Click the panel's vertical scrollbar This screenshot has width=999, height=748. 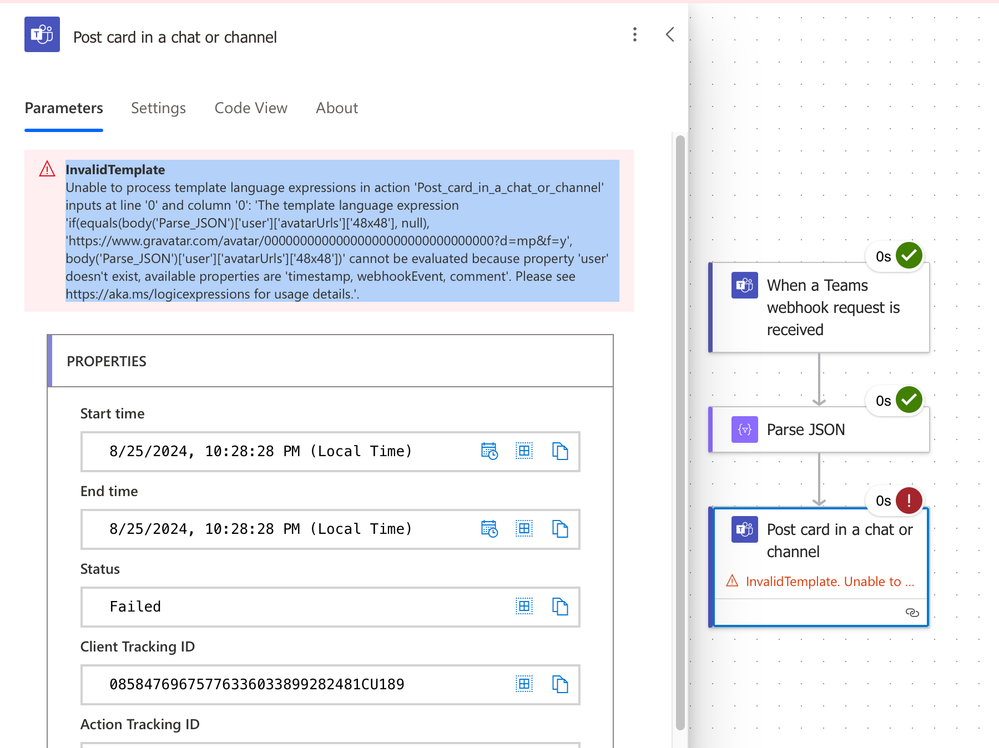coord(680,433)
